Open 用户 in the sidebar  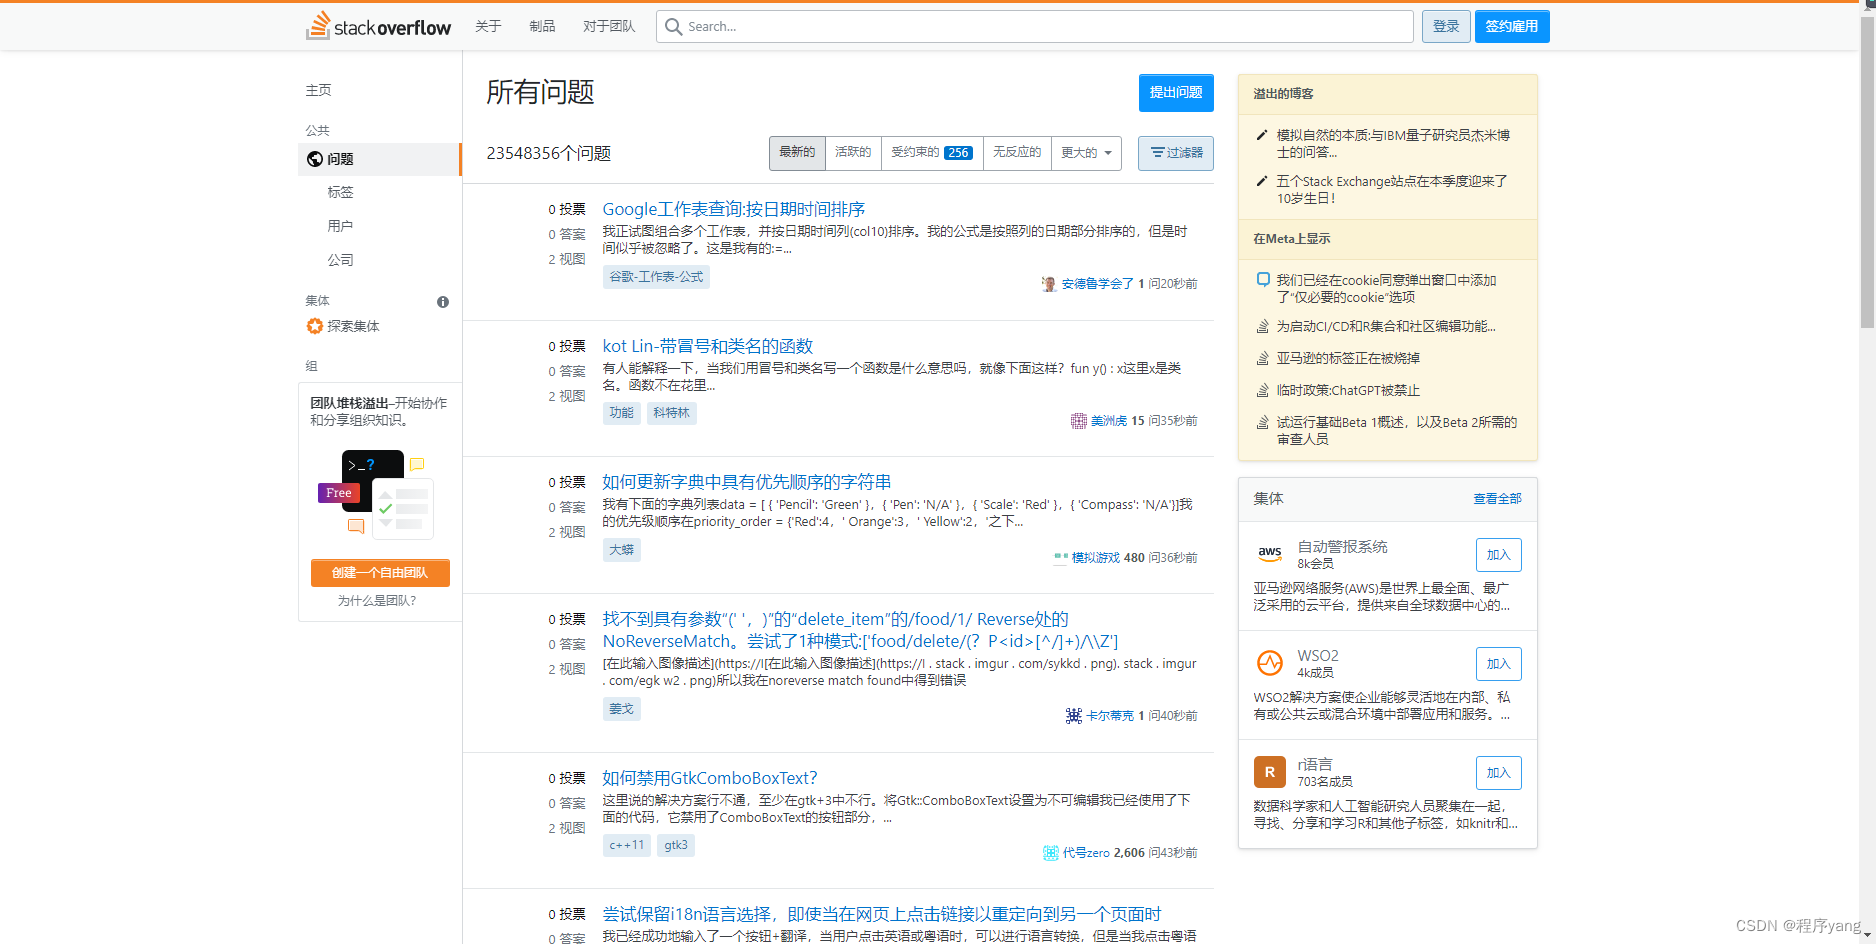tap(340, 226)
